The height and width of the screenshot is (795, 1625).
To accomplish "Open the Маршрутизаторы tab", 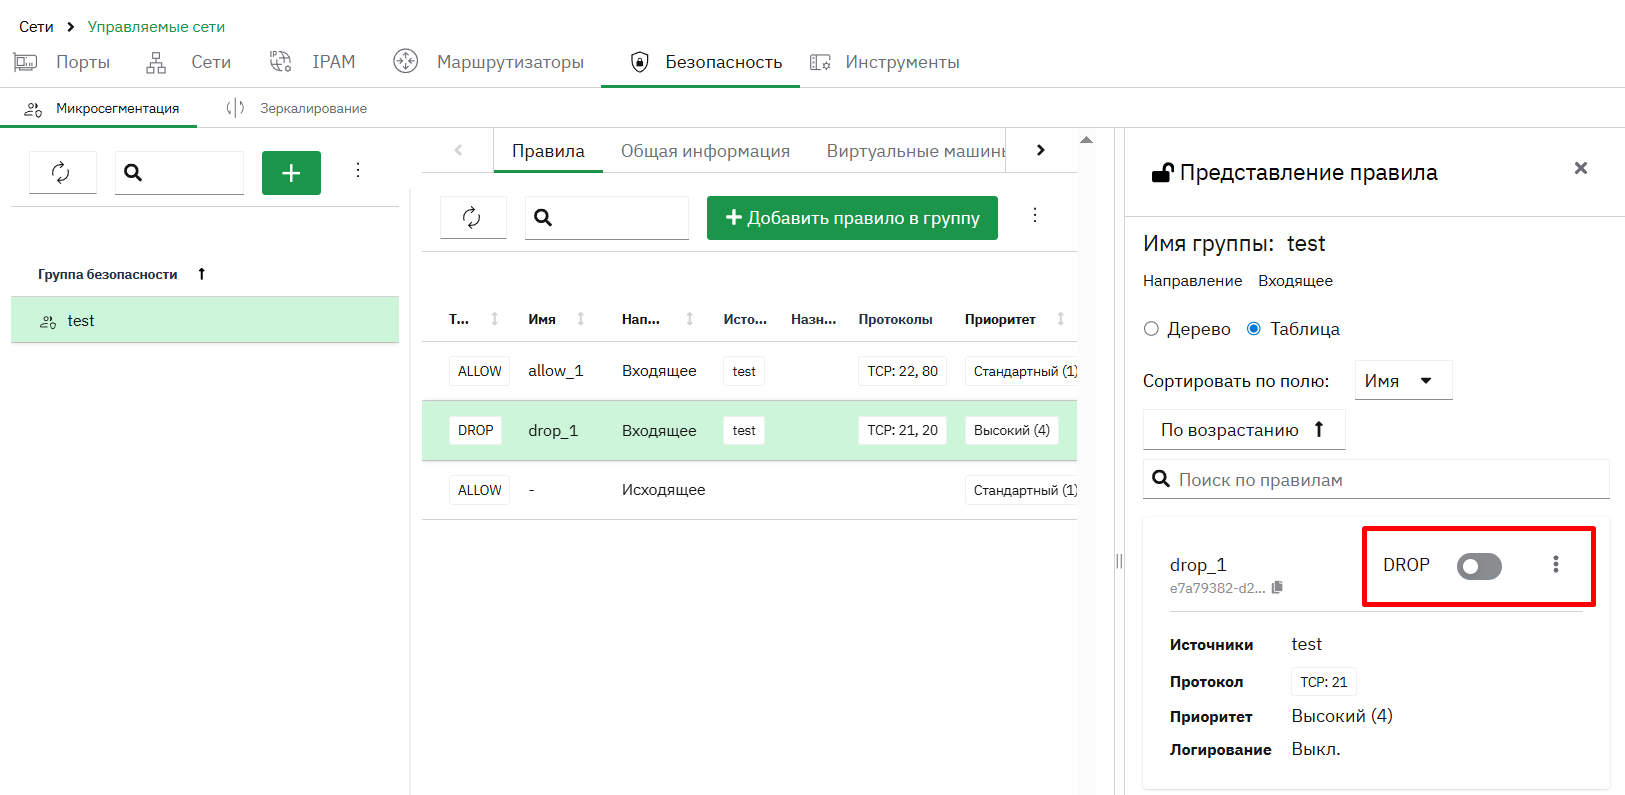I will (488, 62).
